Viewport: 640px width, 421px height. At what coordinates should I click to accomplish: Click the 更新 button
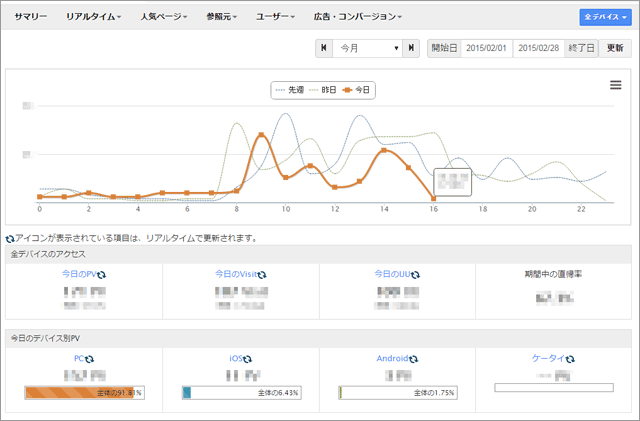[615, 48]
